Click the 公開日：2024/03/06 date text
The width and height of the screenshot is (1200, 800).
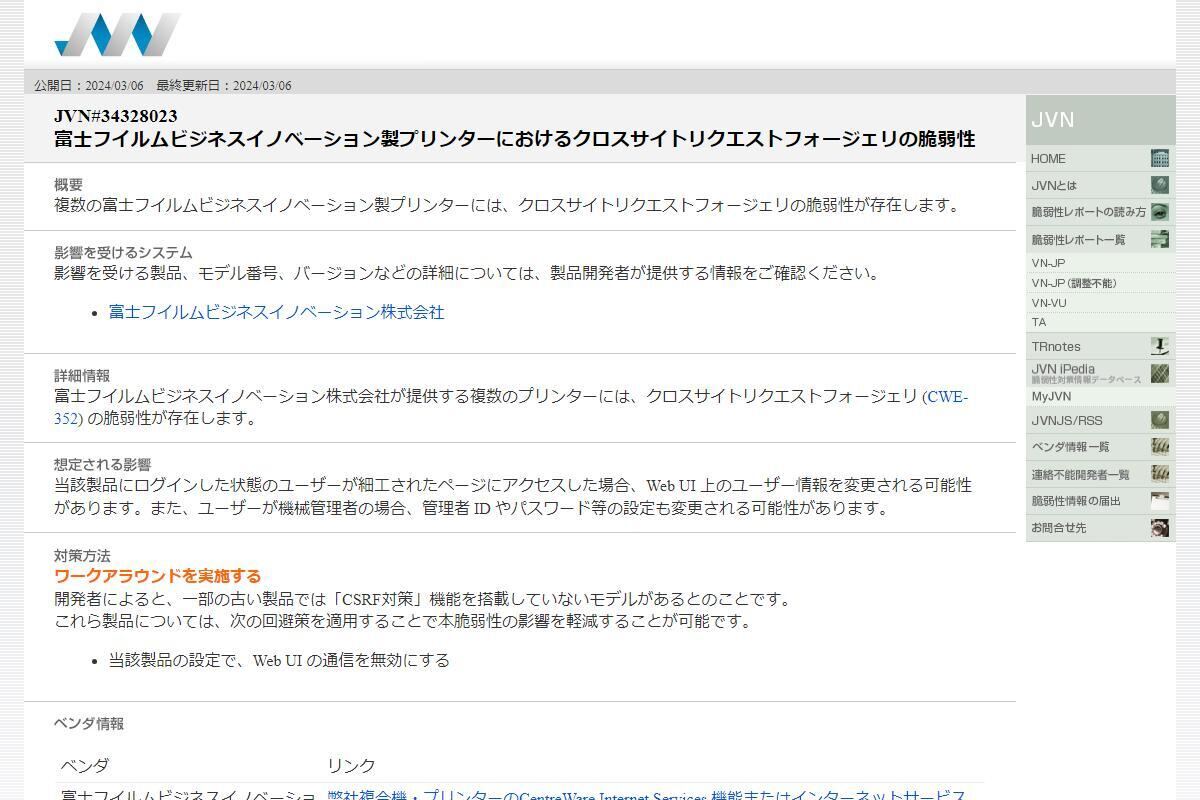click(x=89, y=86)
